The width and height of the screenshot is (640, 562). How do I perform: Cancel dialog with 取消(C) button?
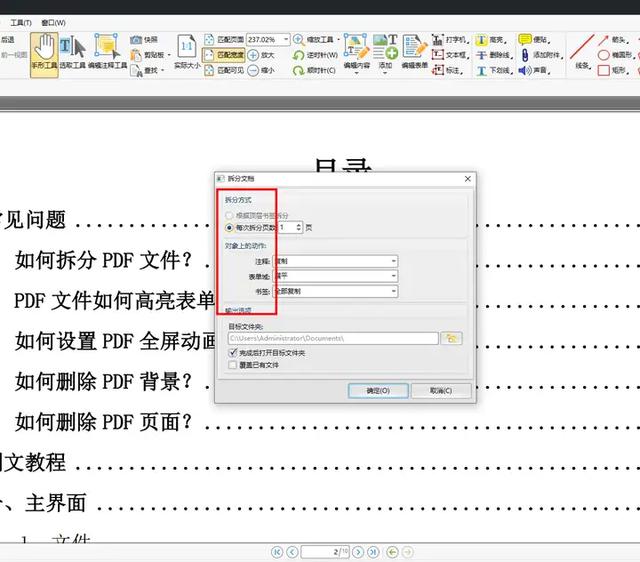441,391
